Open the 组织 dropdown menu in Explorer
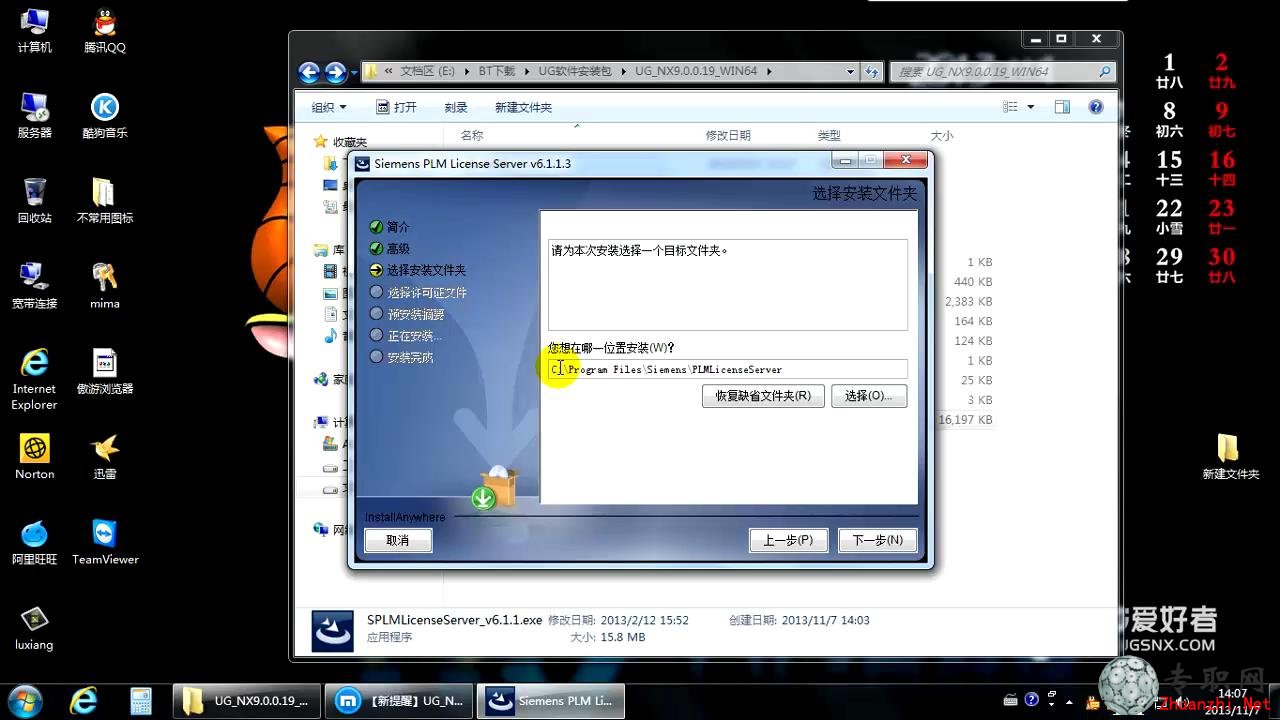The width and height of the screenshot is (1280, 720). click(329, 107)
